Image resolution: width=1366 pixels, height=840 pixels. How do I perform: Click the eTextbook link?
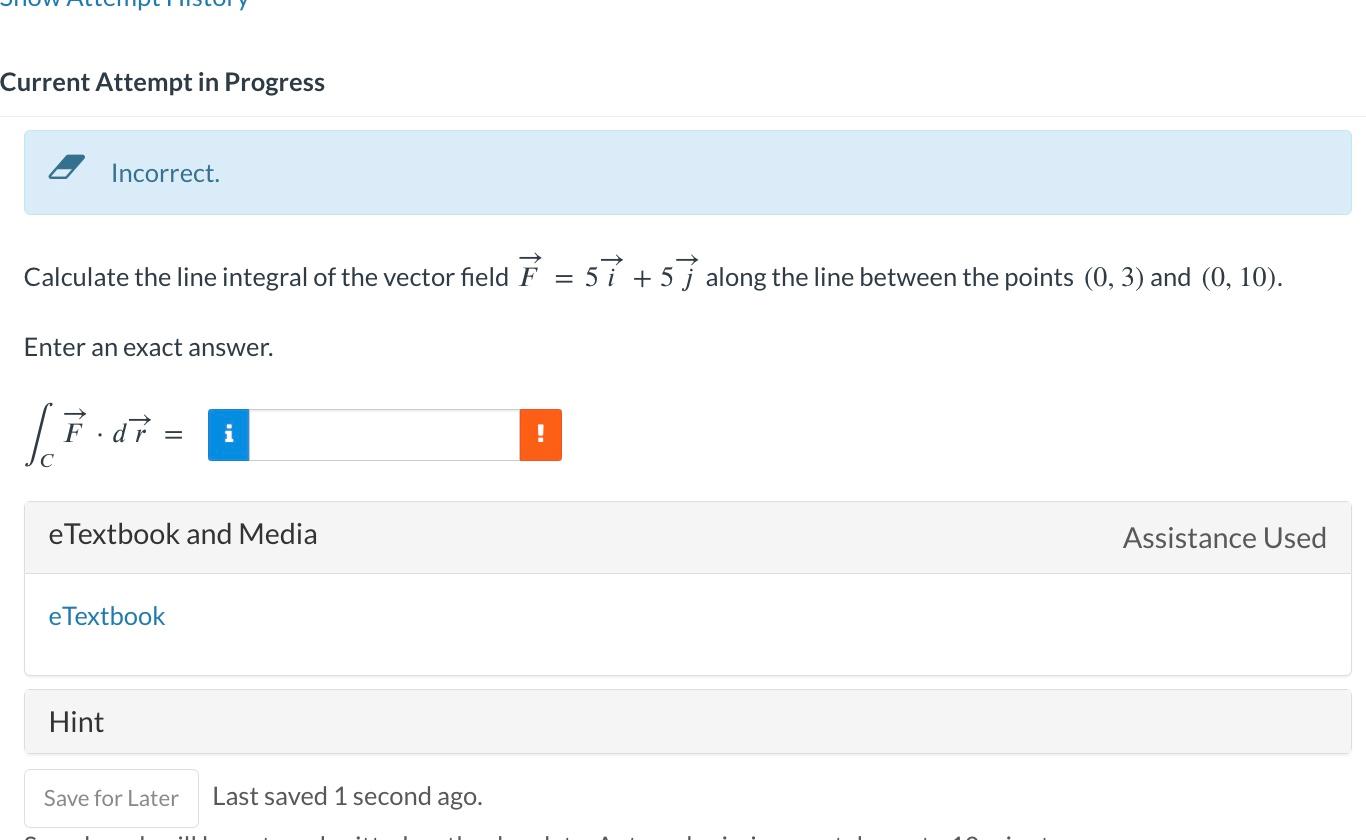tap(106, 616)
